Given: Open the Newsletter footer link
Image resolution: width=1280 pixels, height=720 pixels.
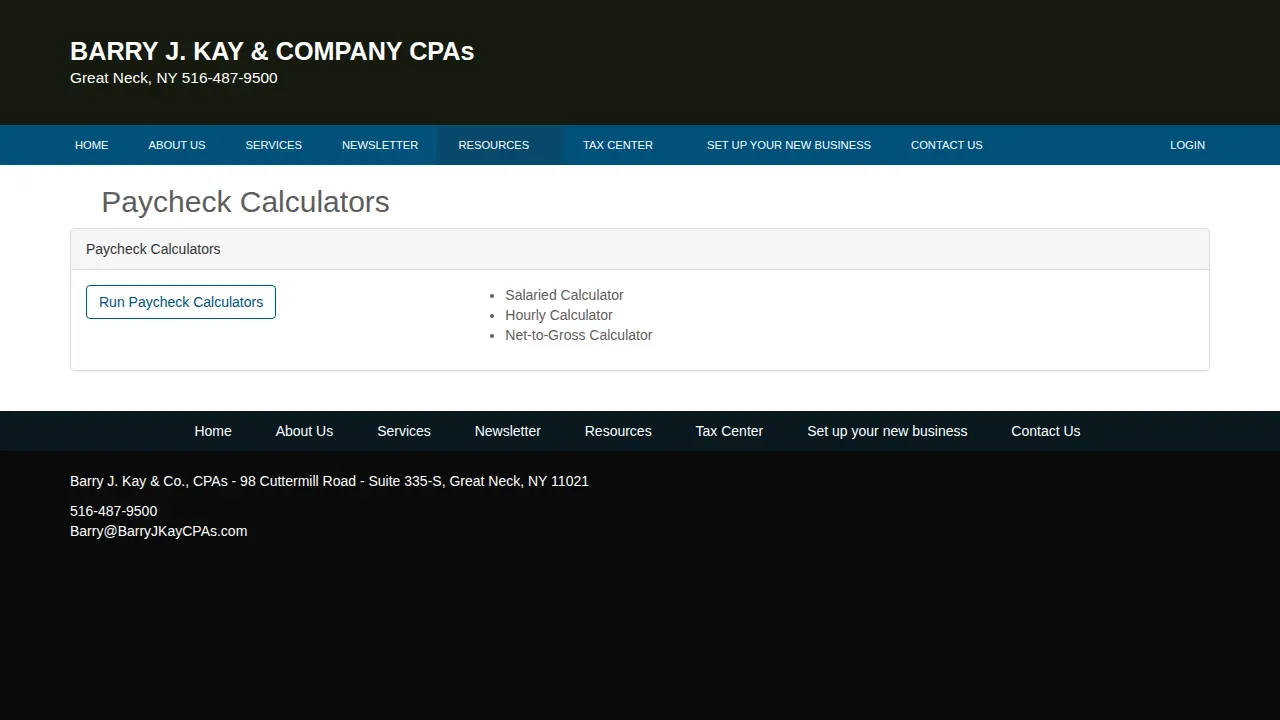Looking at the screenshot, I should click(x=508, y=431).
